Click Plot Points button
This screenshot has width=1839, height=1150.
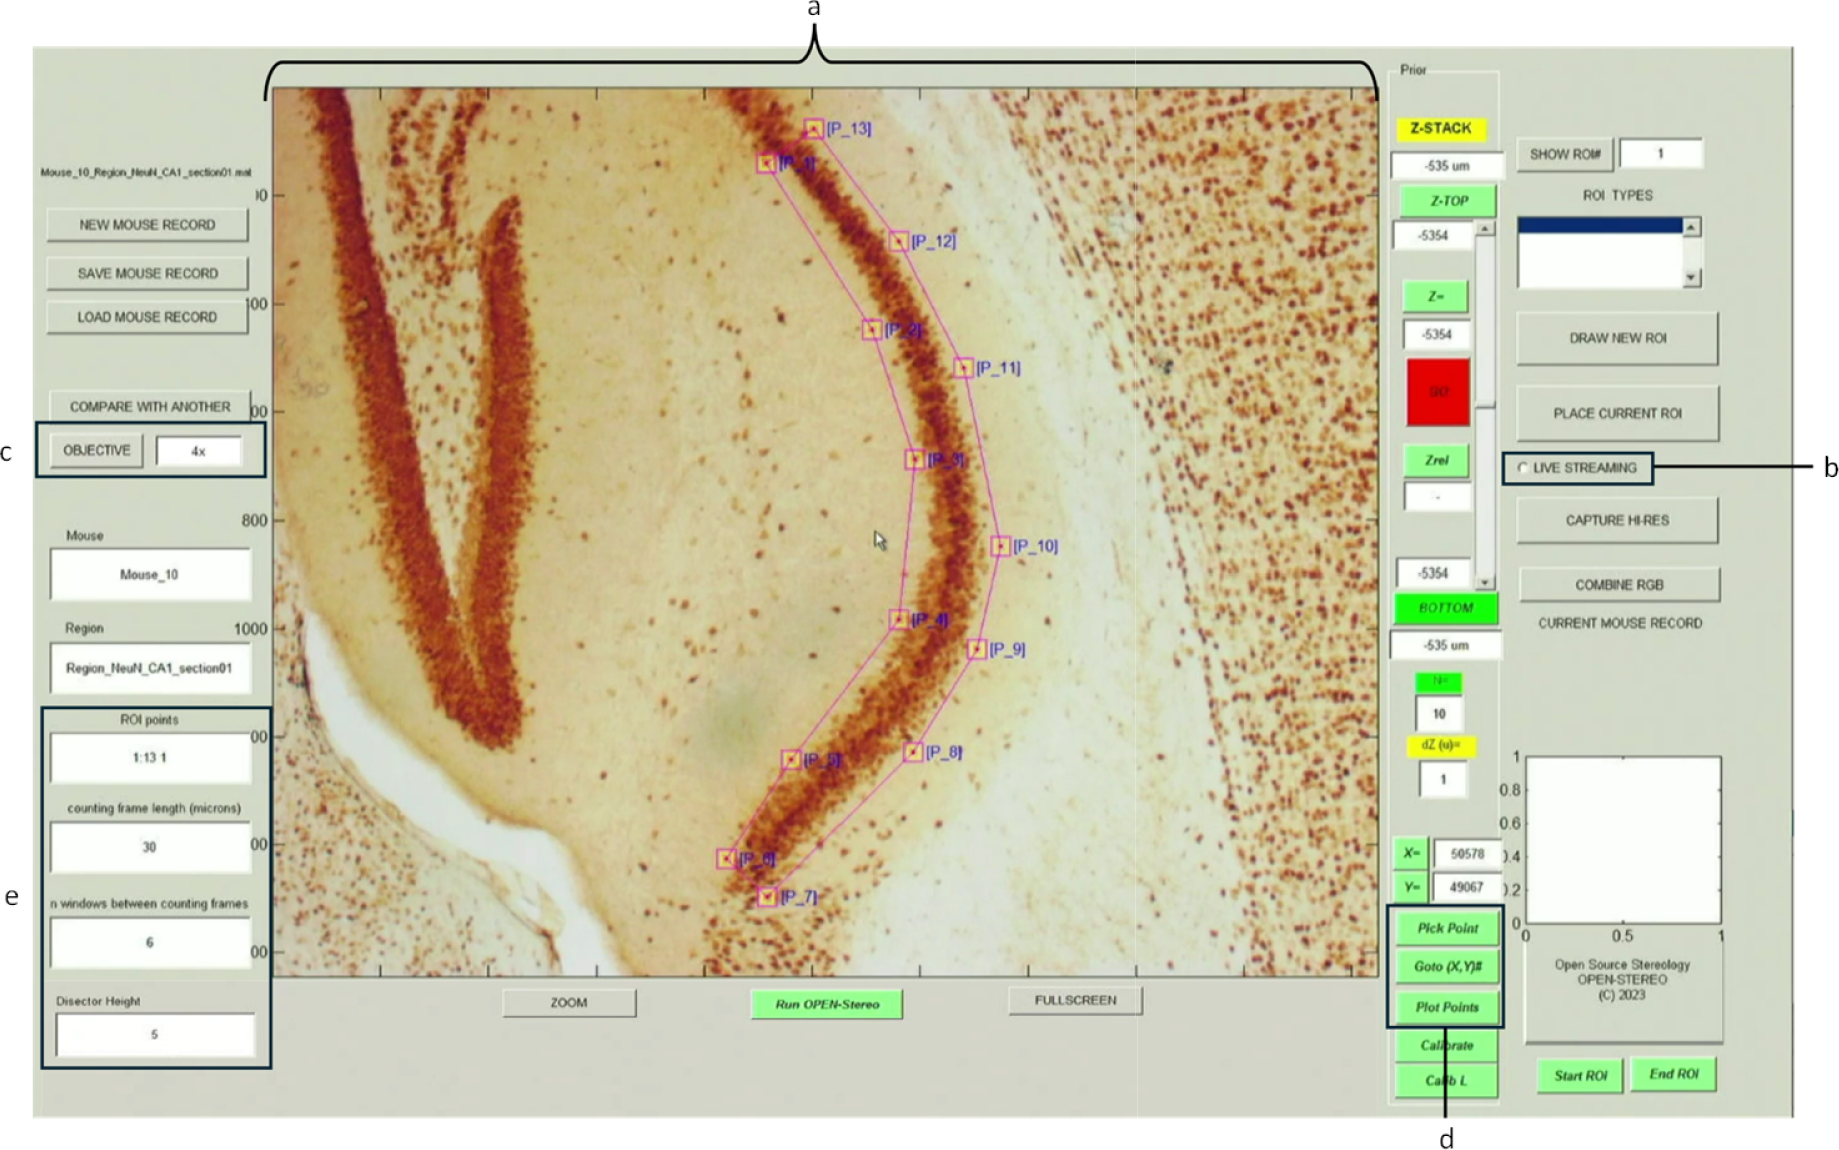(x=1447, y=1007)
